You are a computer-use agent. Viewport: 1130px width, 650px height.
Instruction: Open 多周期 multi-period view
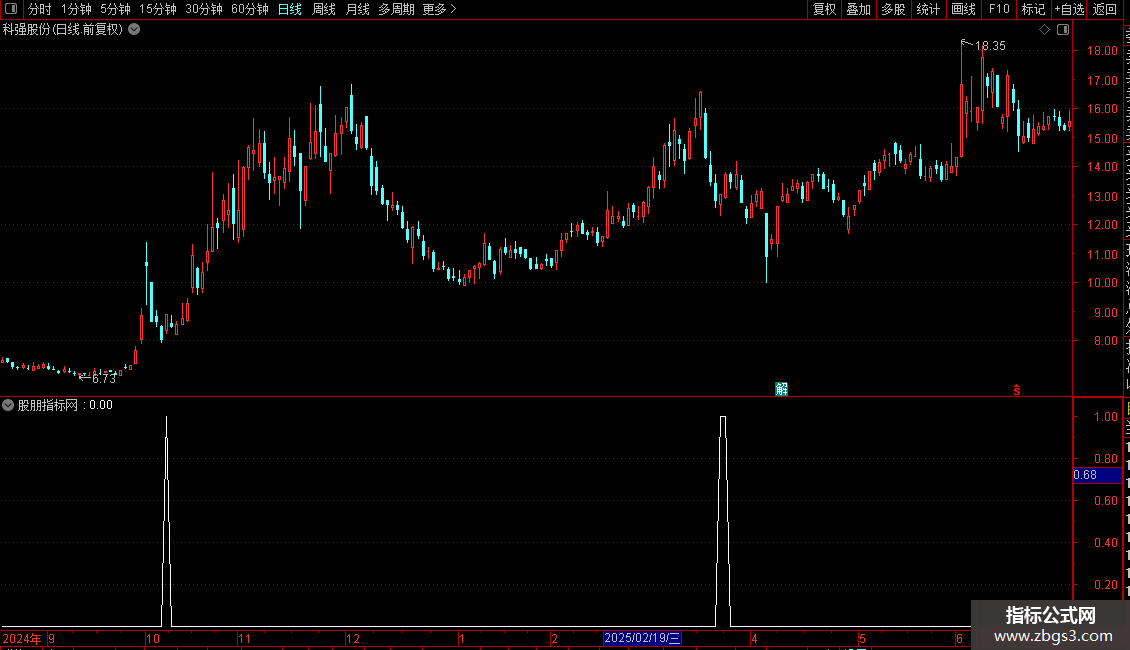(396, 9)
